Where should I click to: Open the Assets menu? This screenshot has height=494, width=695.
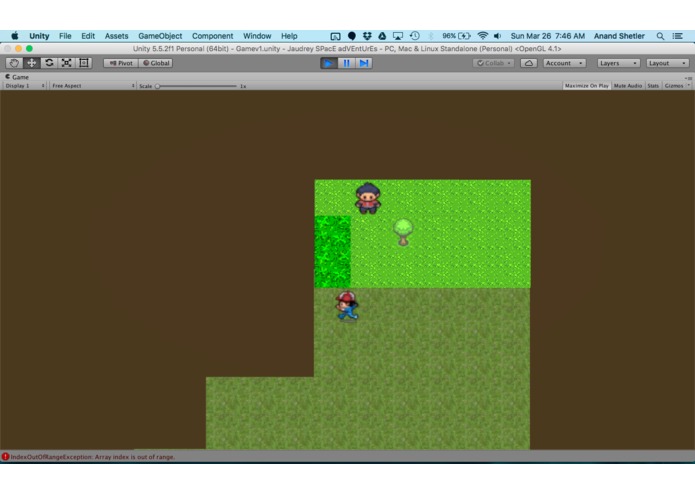[x=116, y=36]
